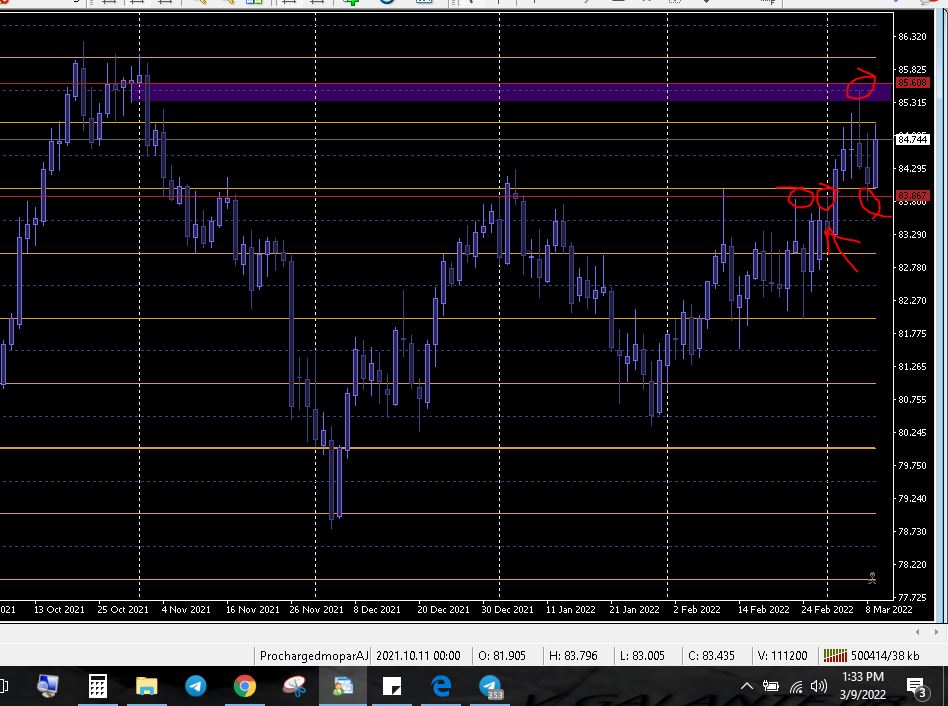Viewport: 948px width, 706px height.
Task: Click the 500414/38 kb traffic readout
Action: [885, 656]
